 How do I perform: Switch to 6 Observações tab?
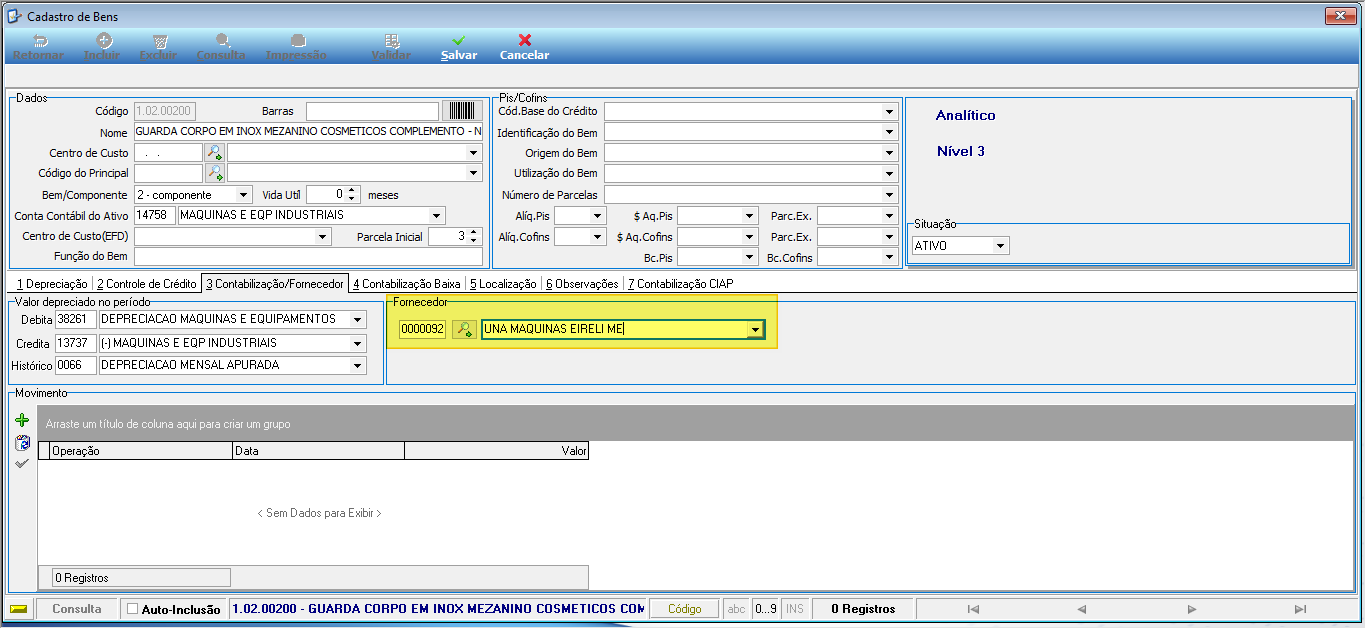tap(582, 284)
